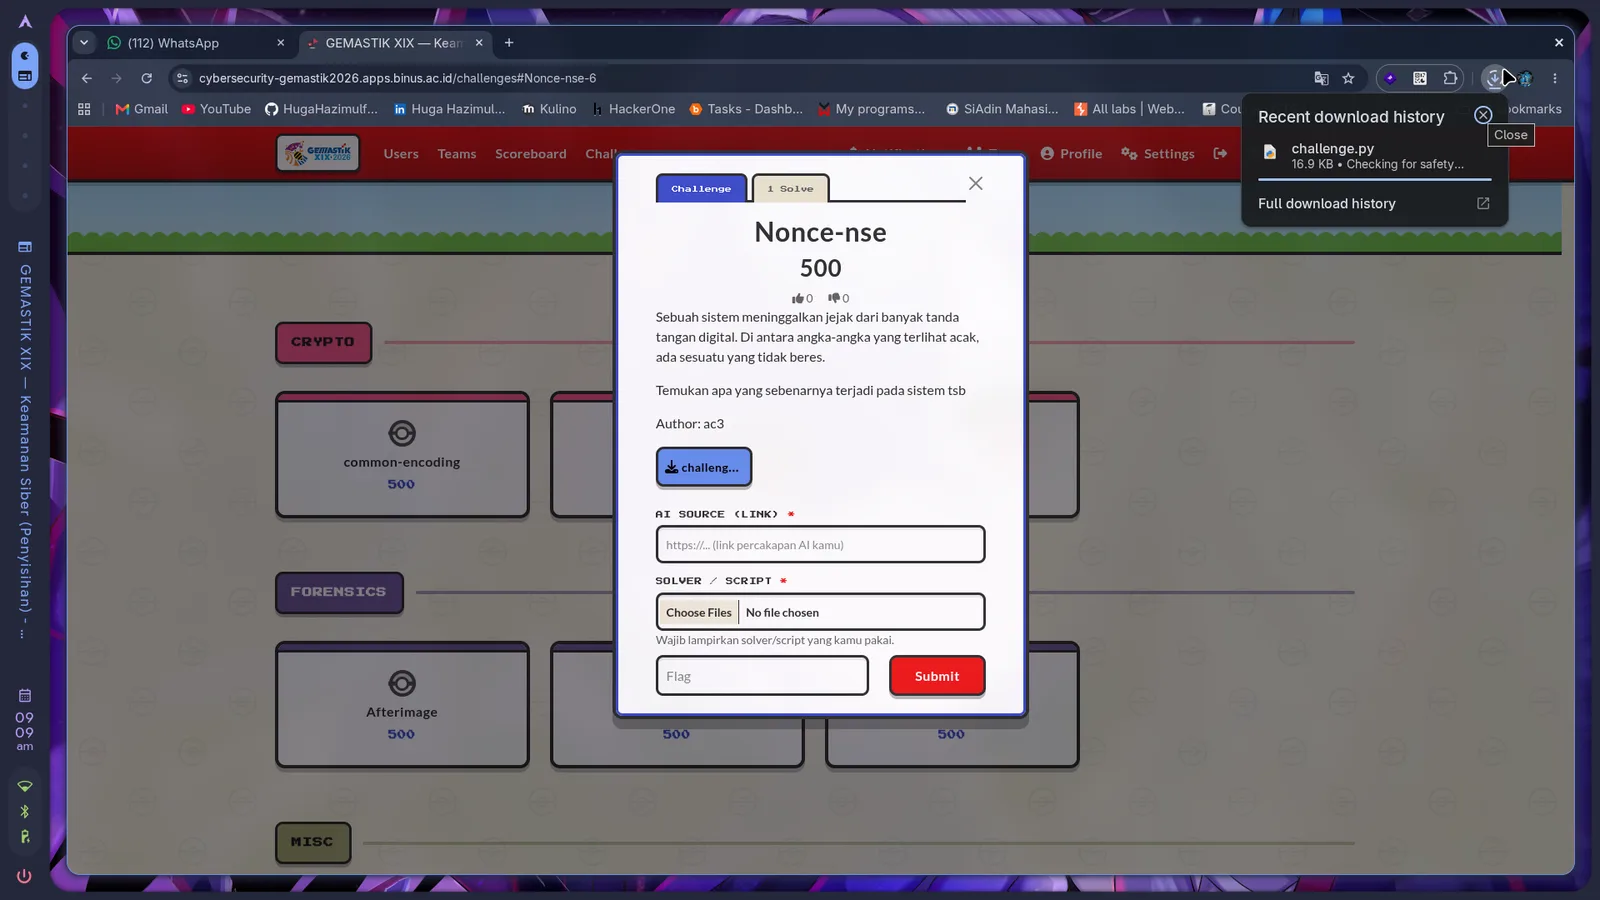The image size is (1600, 900).
Task: View site information icon in the address bar
Action: [181, 78]
